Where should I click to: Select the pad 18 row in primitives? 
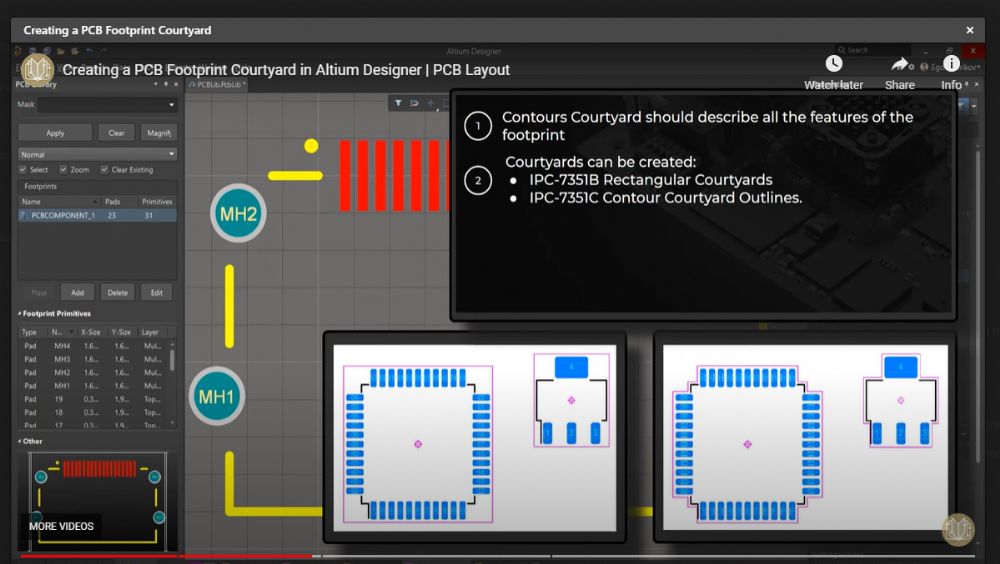[94, 413]
